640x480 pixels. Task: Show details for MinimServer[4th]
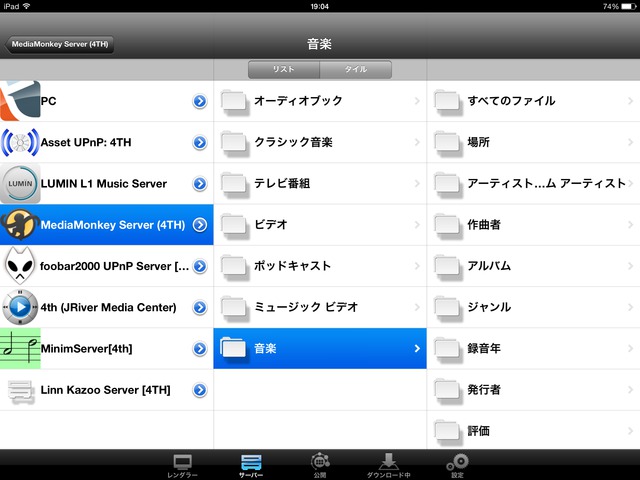(200, 348)
